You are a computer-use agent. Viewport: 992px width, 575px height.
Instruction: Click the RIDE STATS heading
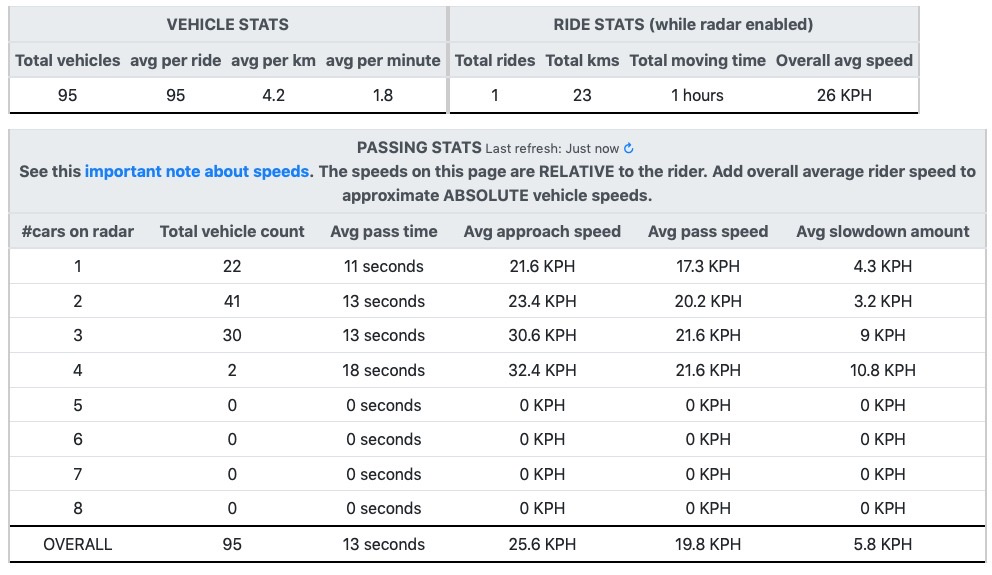(683, 25)
